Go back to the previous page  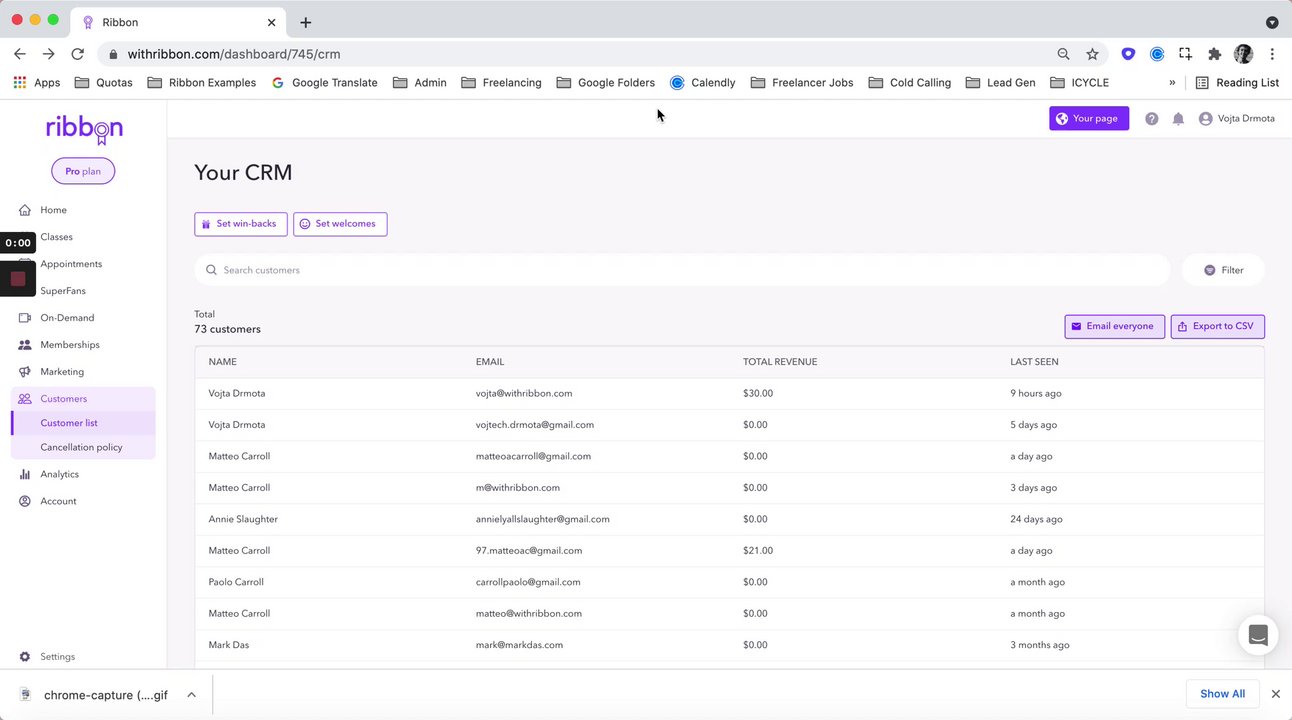pos(20,54)
